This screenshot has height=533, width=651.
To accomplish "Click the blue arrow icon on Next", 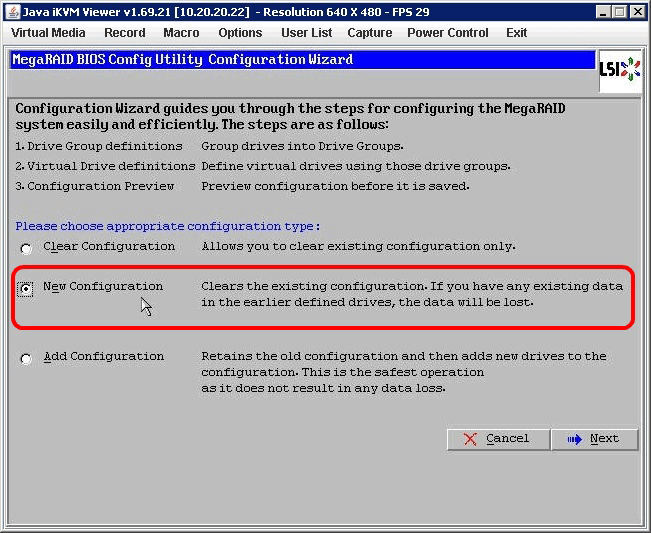I will click(575, 439).
